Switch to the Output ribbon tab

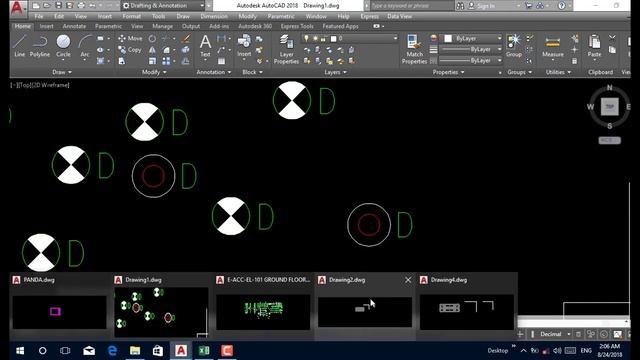191,26
